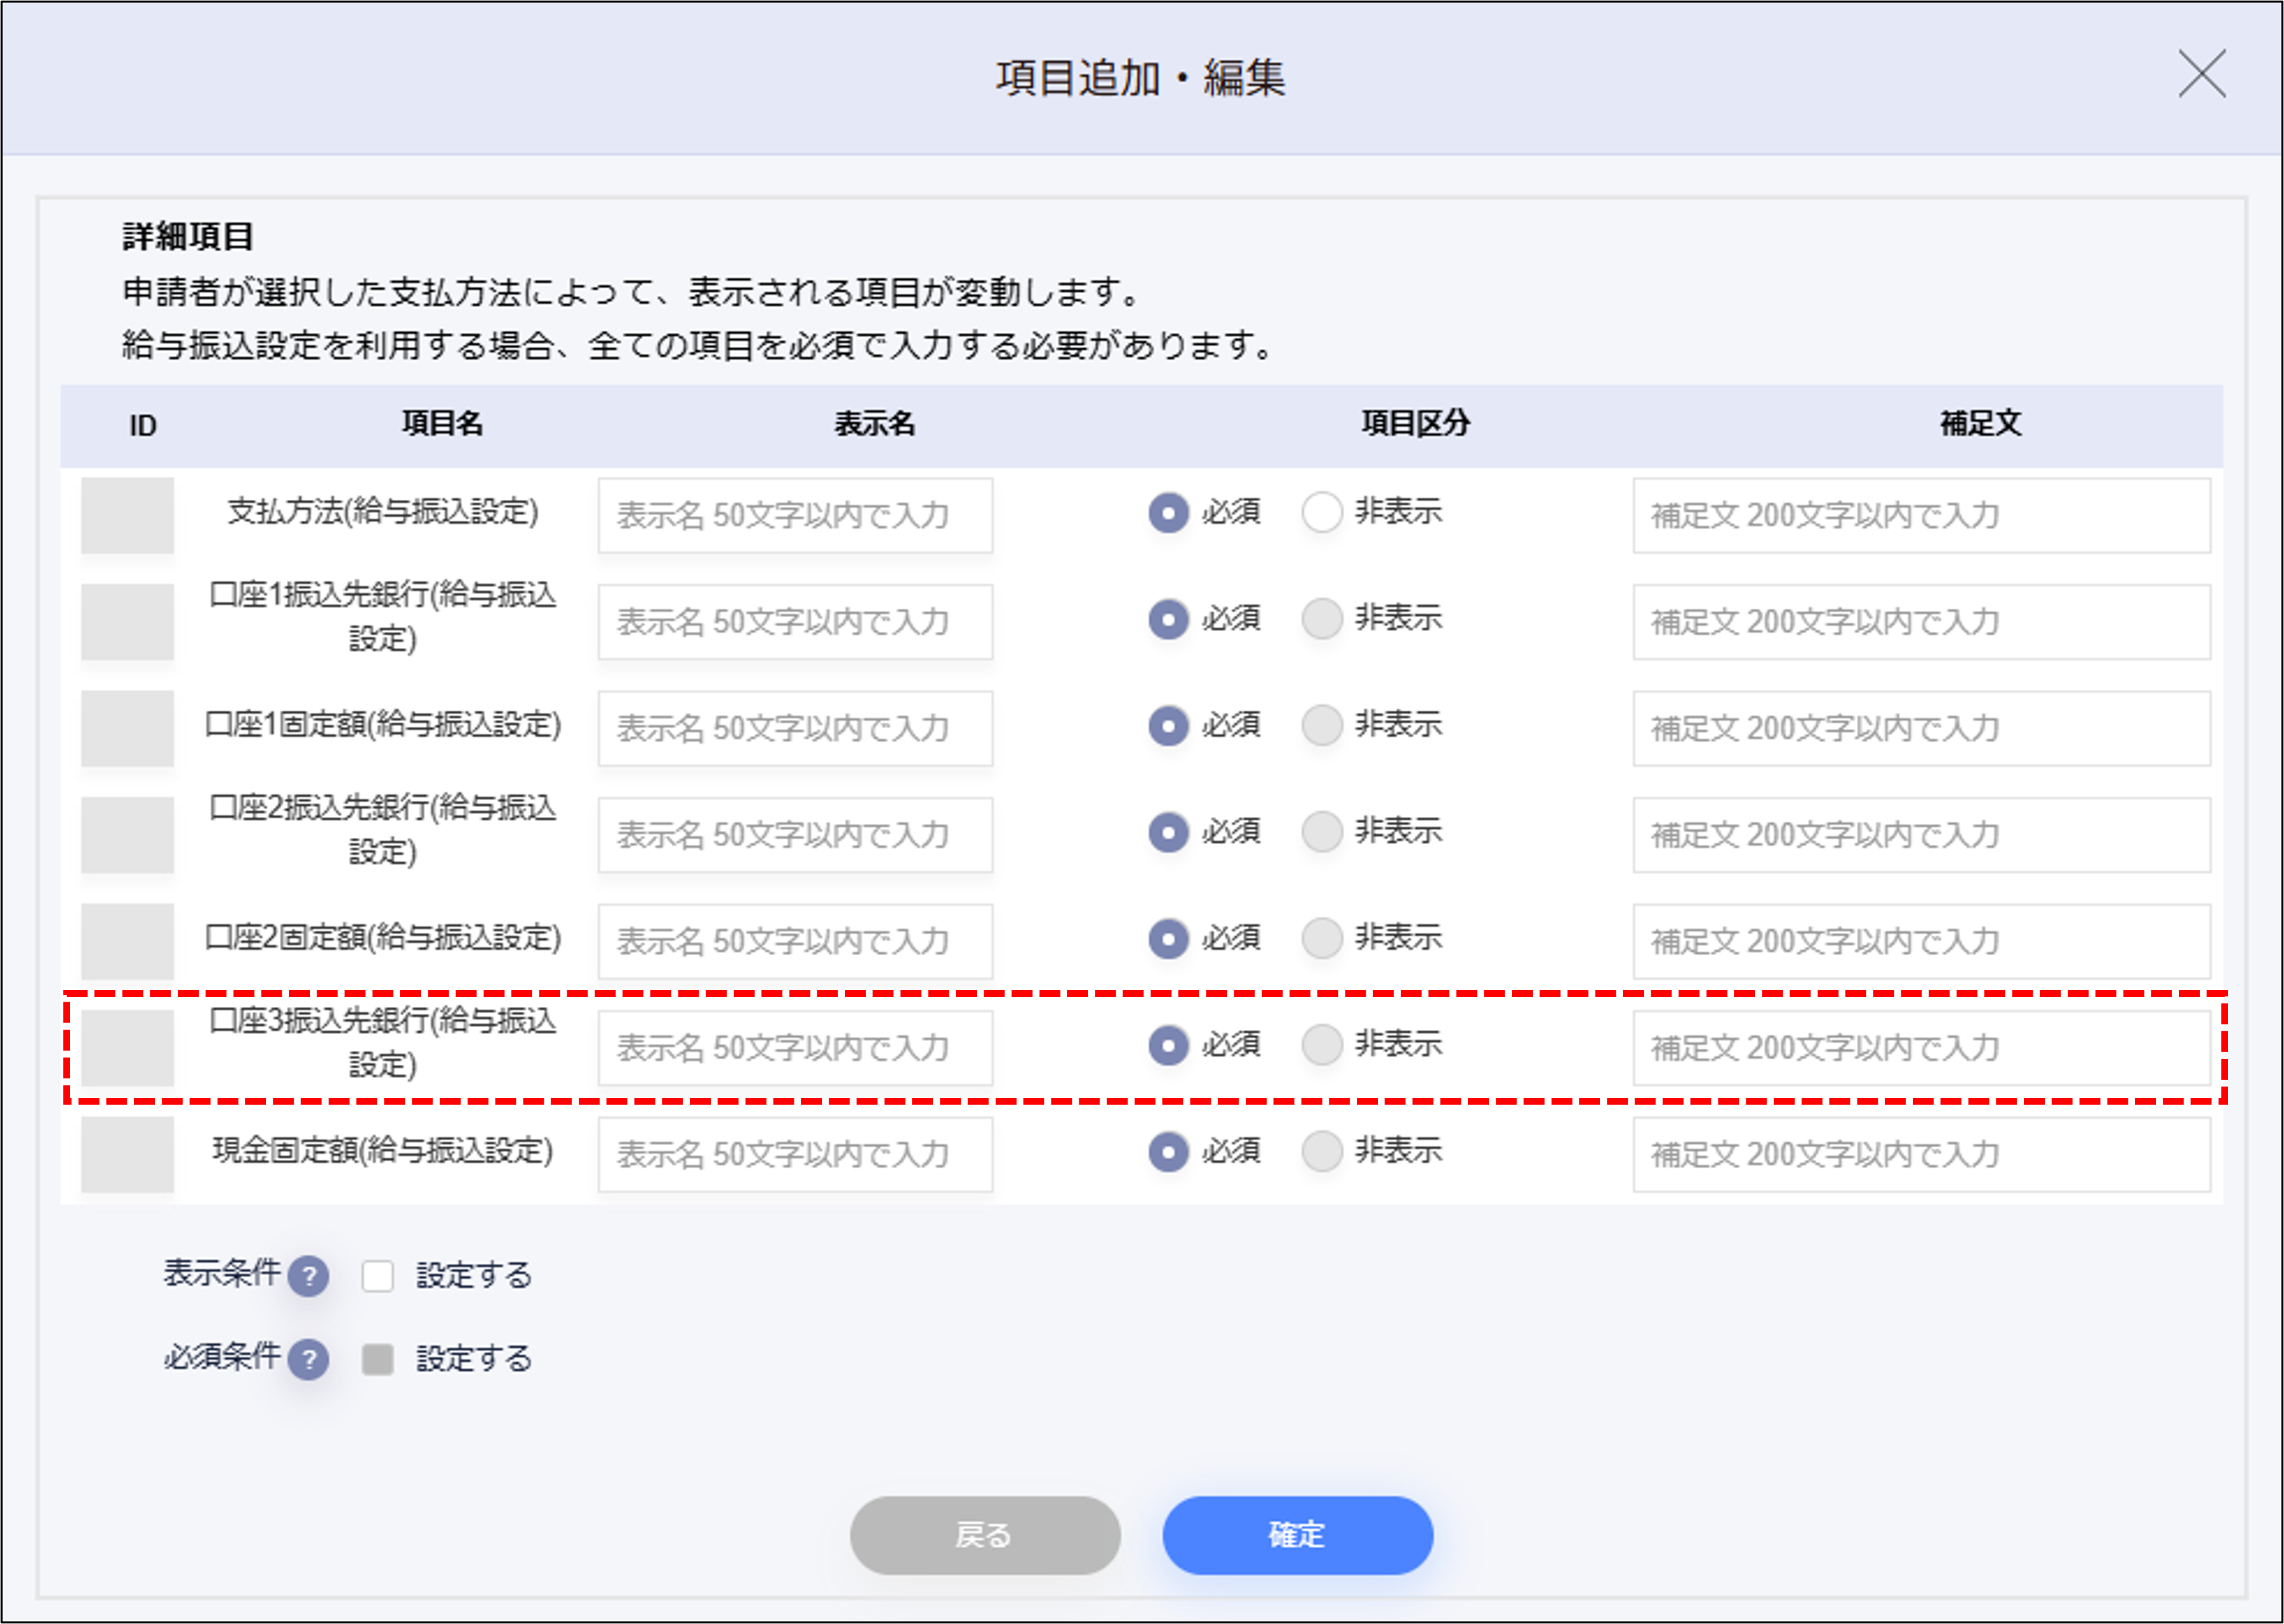This screenshot has height=1624, width=2284.
Task: Click the 表示名 field in highlighted 口座3 row
Action: click(795, 1046)
